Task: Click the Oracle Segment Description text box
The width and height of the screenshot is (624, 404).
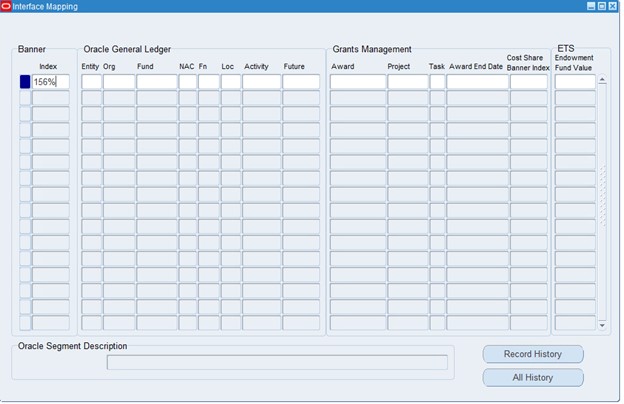Action: (x=277, y=362)
